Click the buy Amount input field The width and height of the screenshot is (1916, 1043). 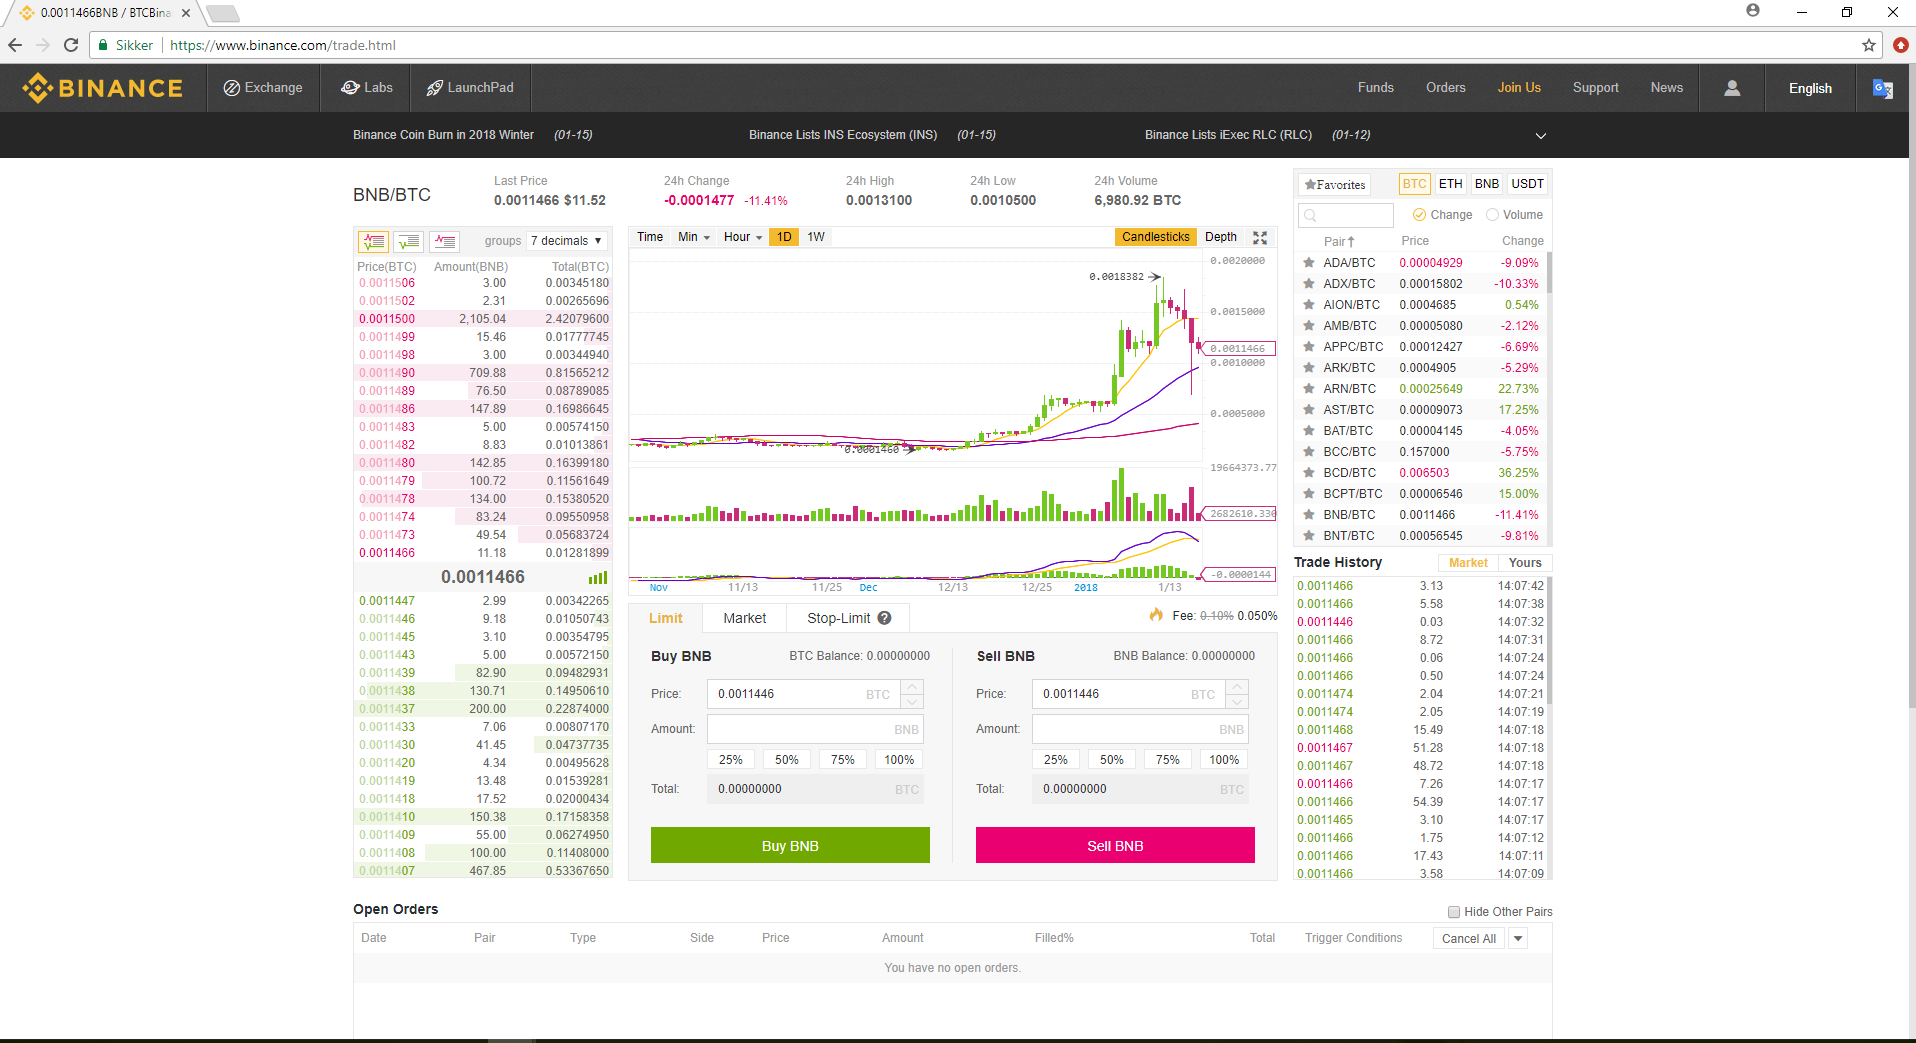point(815,729)
